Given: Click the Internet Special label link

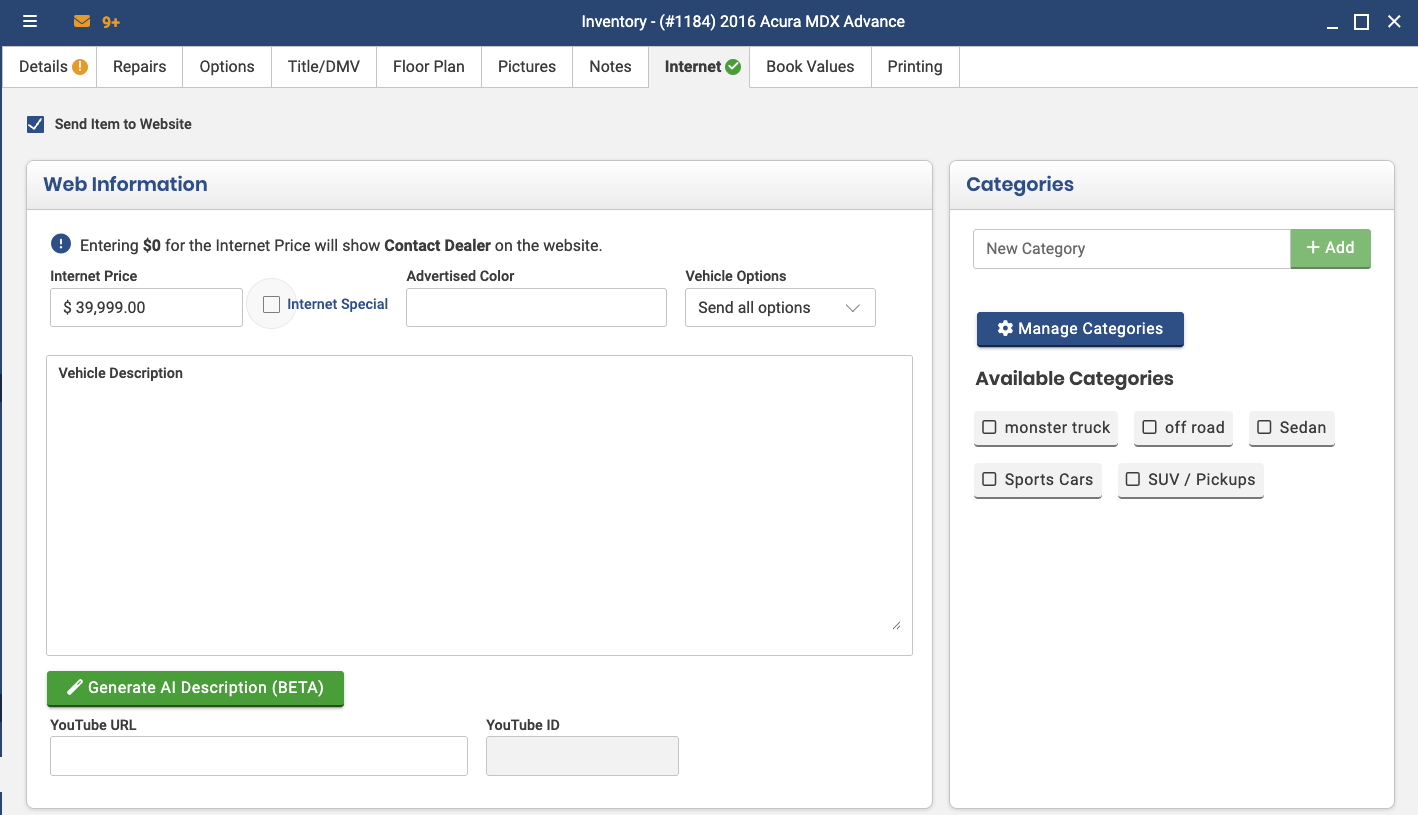Looking at the screenshot, I should tap(337, 305).
